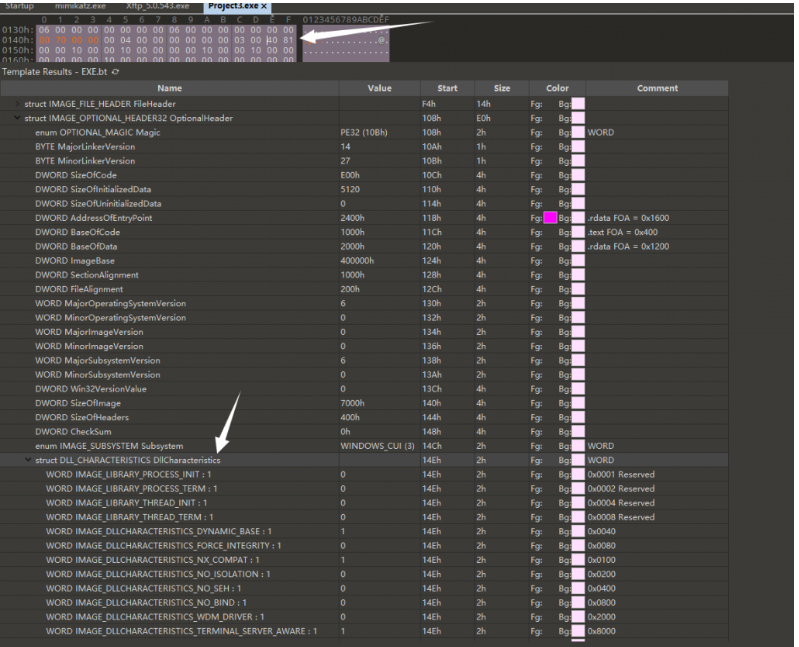Image resolution: width=799 pixels, height=647 pixels.
Task: Click the Color column header
Action: (x=557, y=88)
